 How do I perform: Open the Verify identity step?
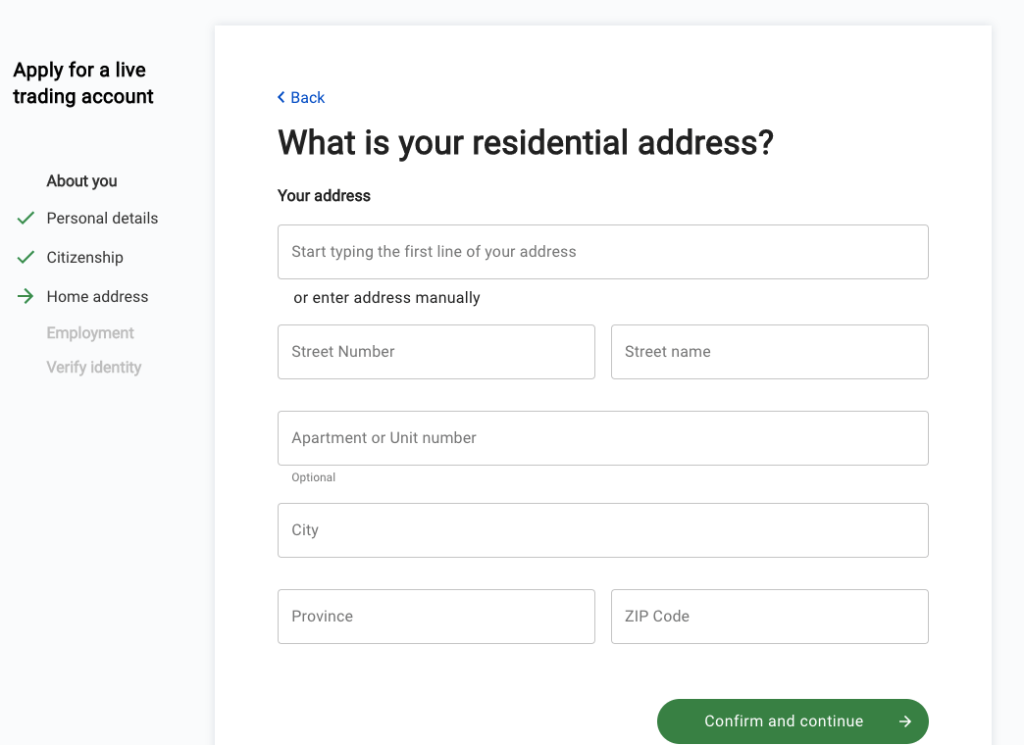[93, 367]
